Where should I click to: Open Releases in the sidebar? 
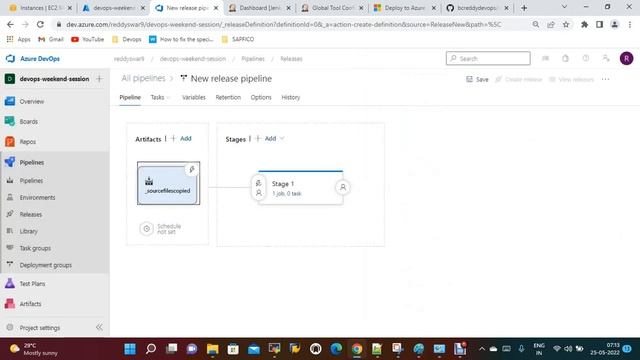point(31,214)
